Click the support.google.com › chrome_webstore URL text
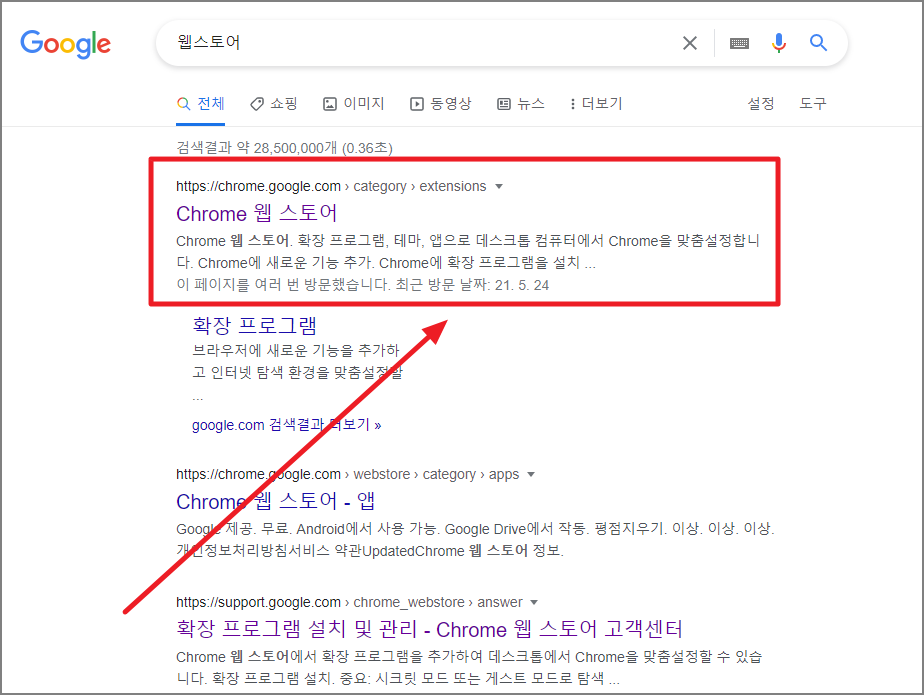The image size is (924, 695). point(349,602)
